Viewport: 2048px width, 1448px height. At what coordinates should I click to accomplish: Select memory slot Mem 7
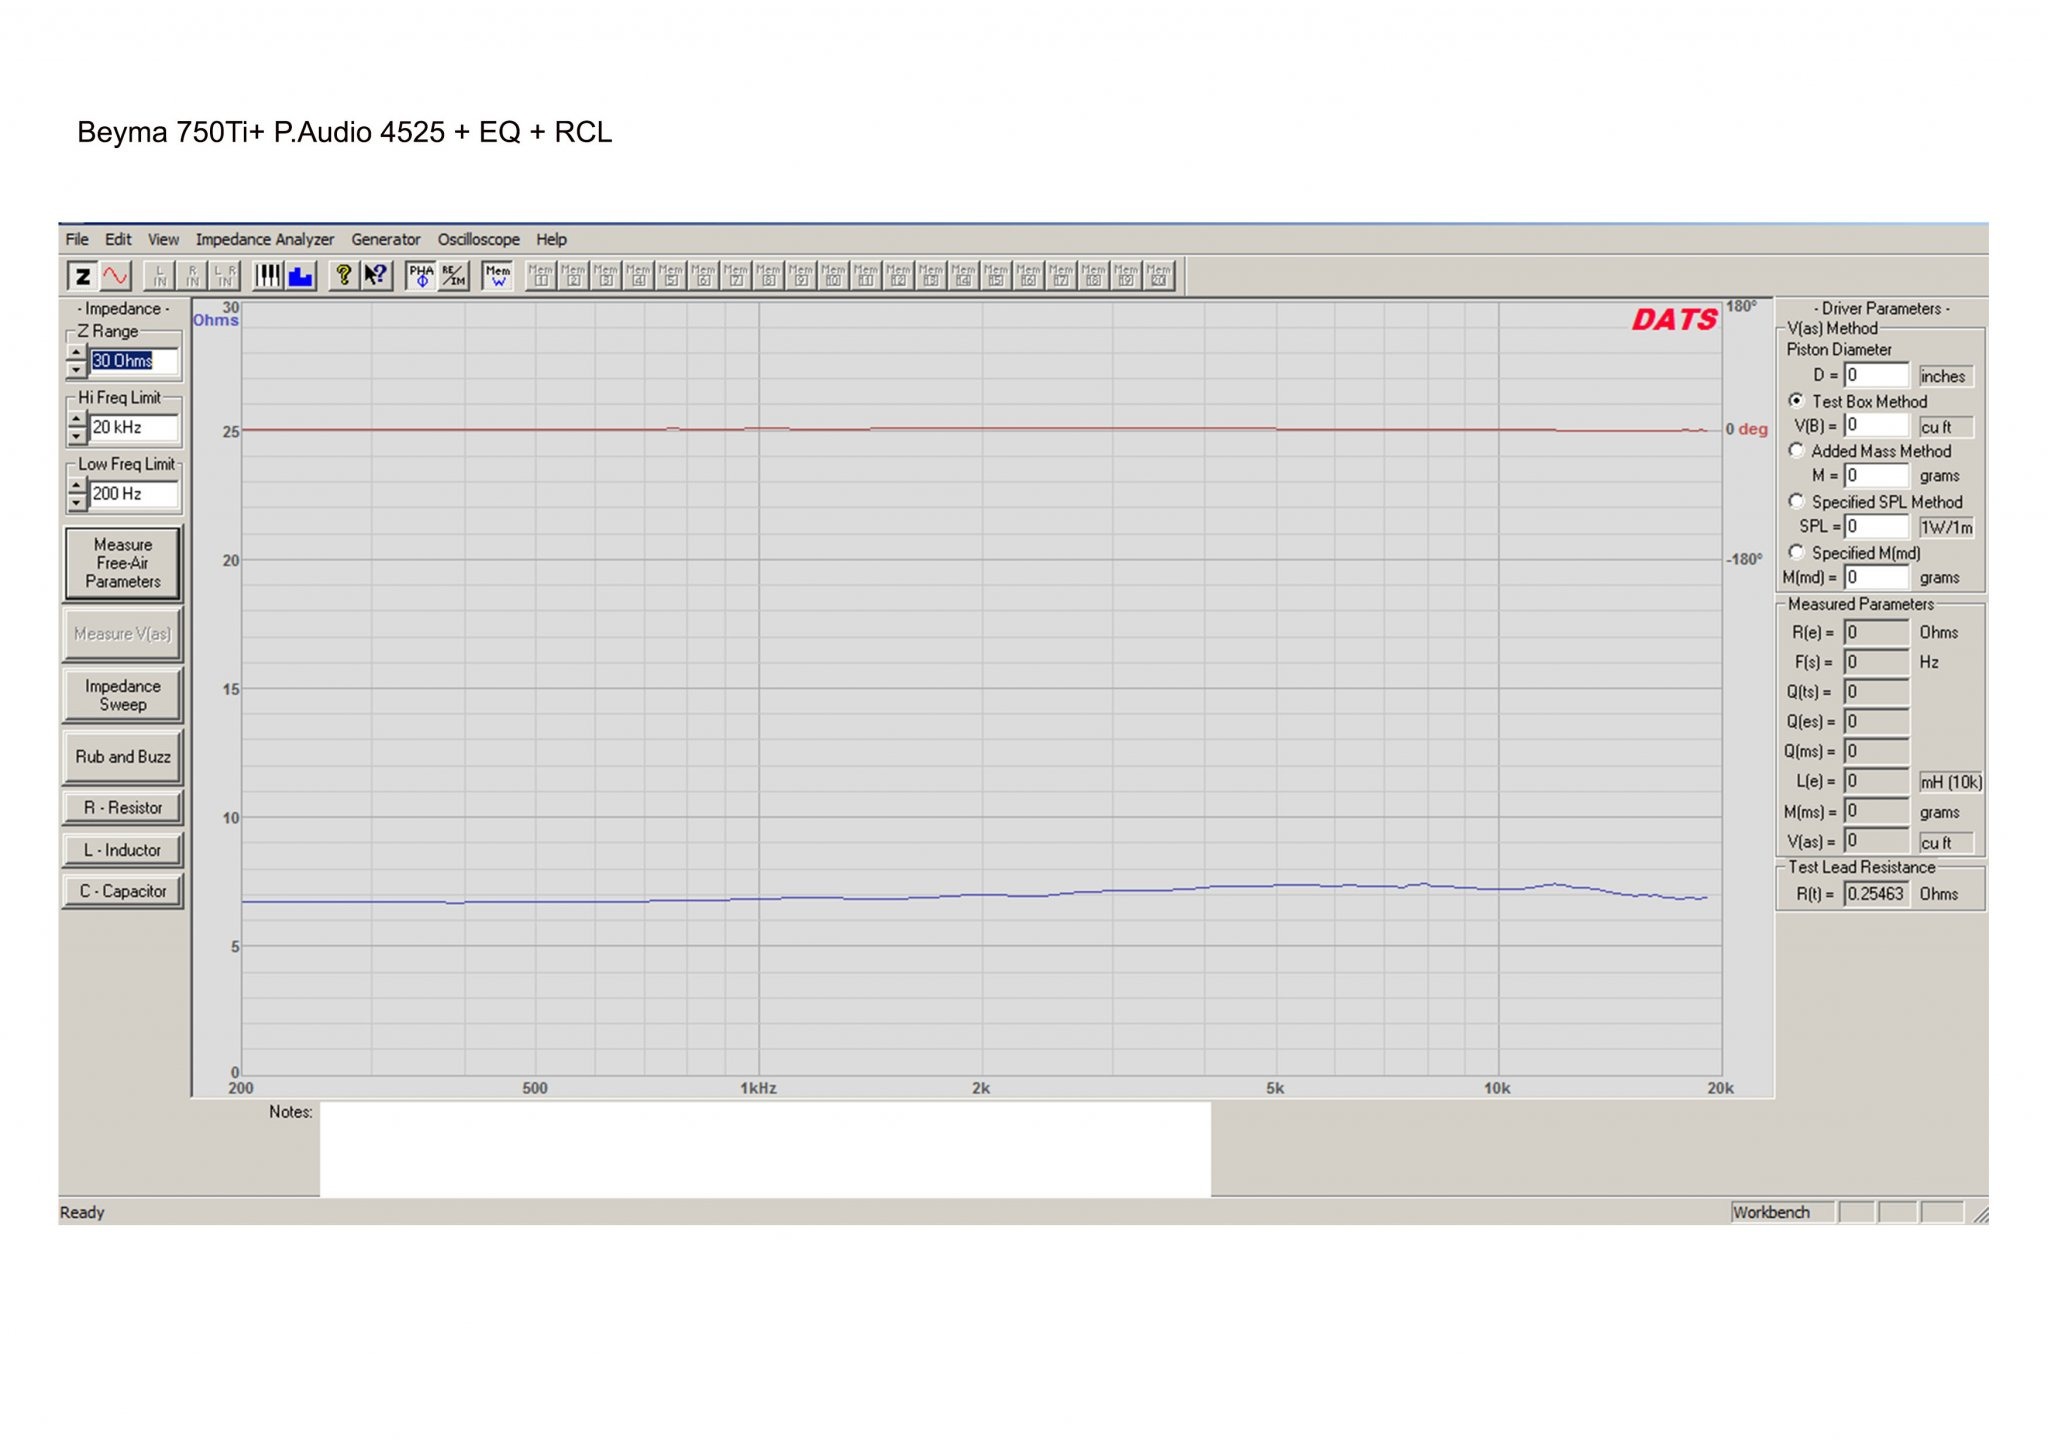point(736,276)
